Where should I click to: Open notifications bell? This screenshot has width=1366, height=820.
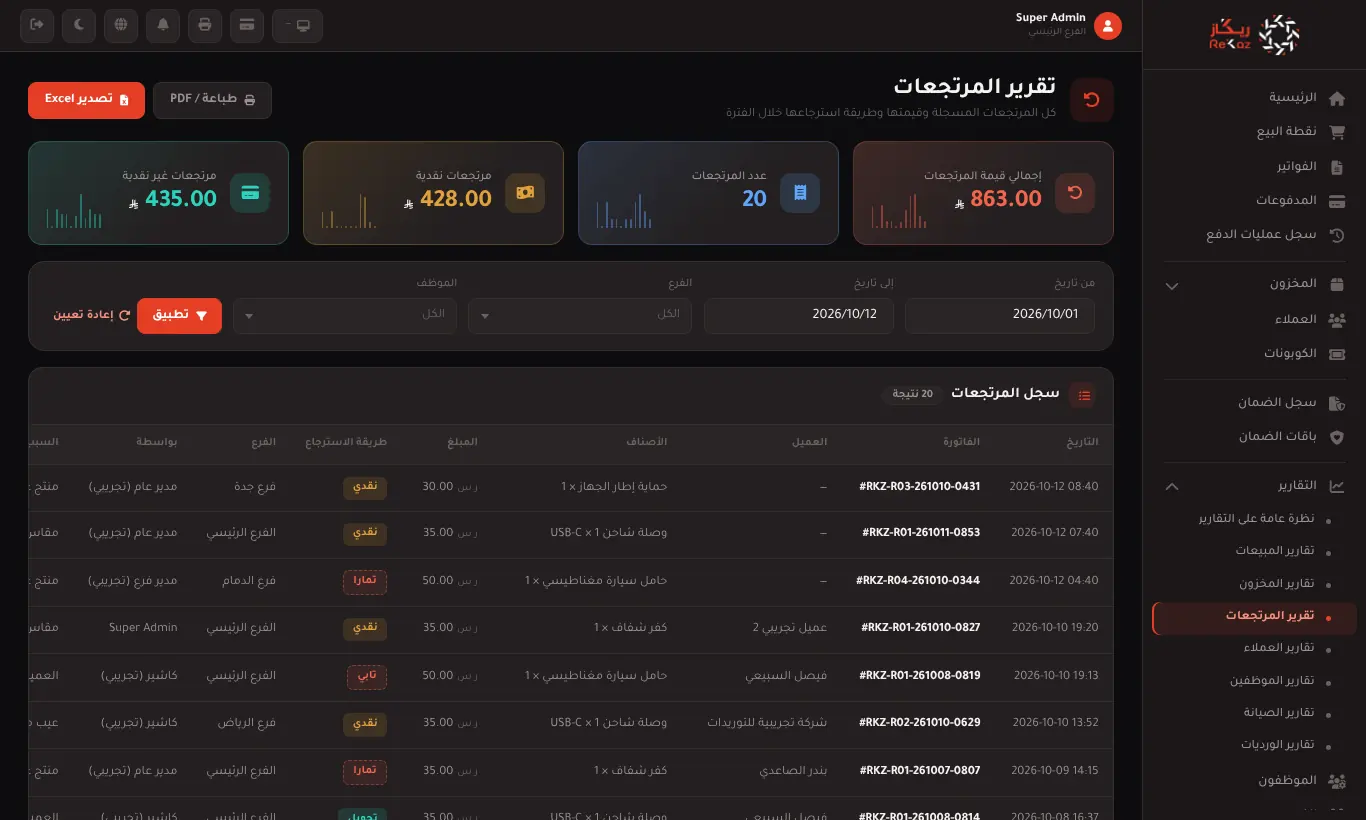coord(163,25)
